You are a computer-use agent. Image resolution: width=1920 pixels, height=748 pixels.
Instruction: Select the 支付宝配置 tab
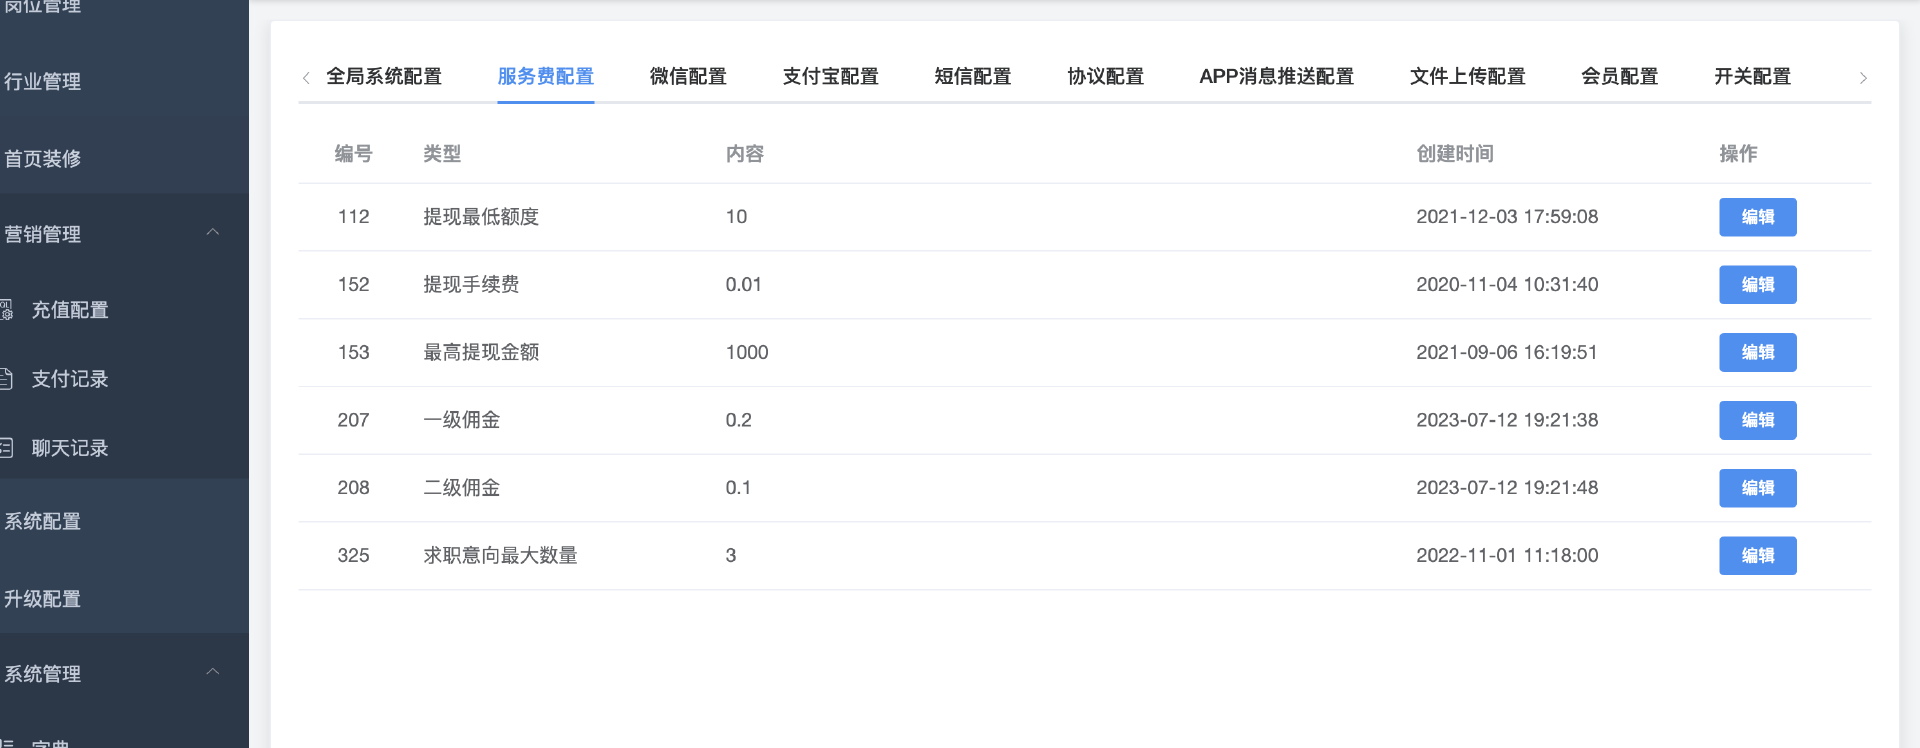pyautogui.click(x=830, y=77)
